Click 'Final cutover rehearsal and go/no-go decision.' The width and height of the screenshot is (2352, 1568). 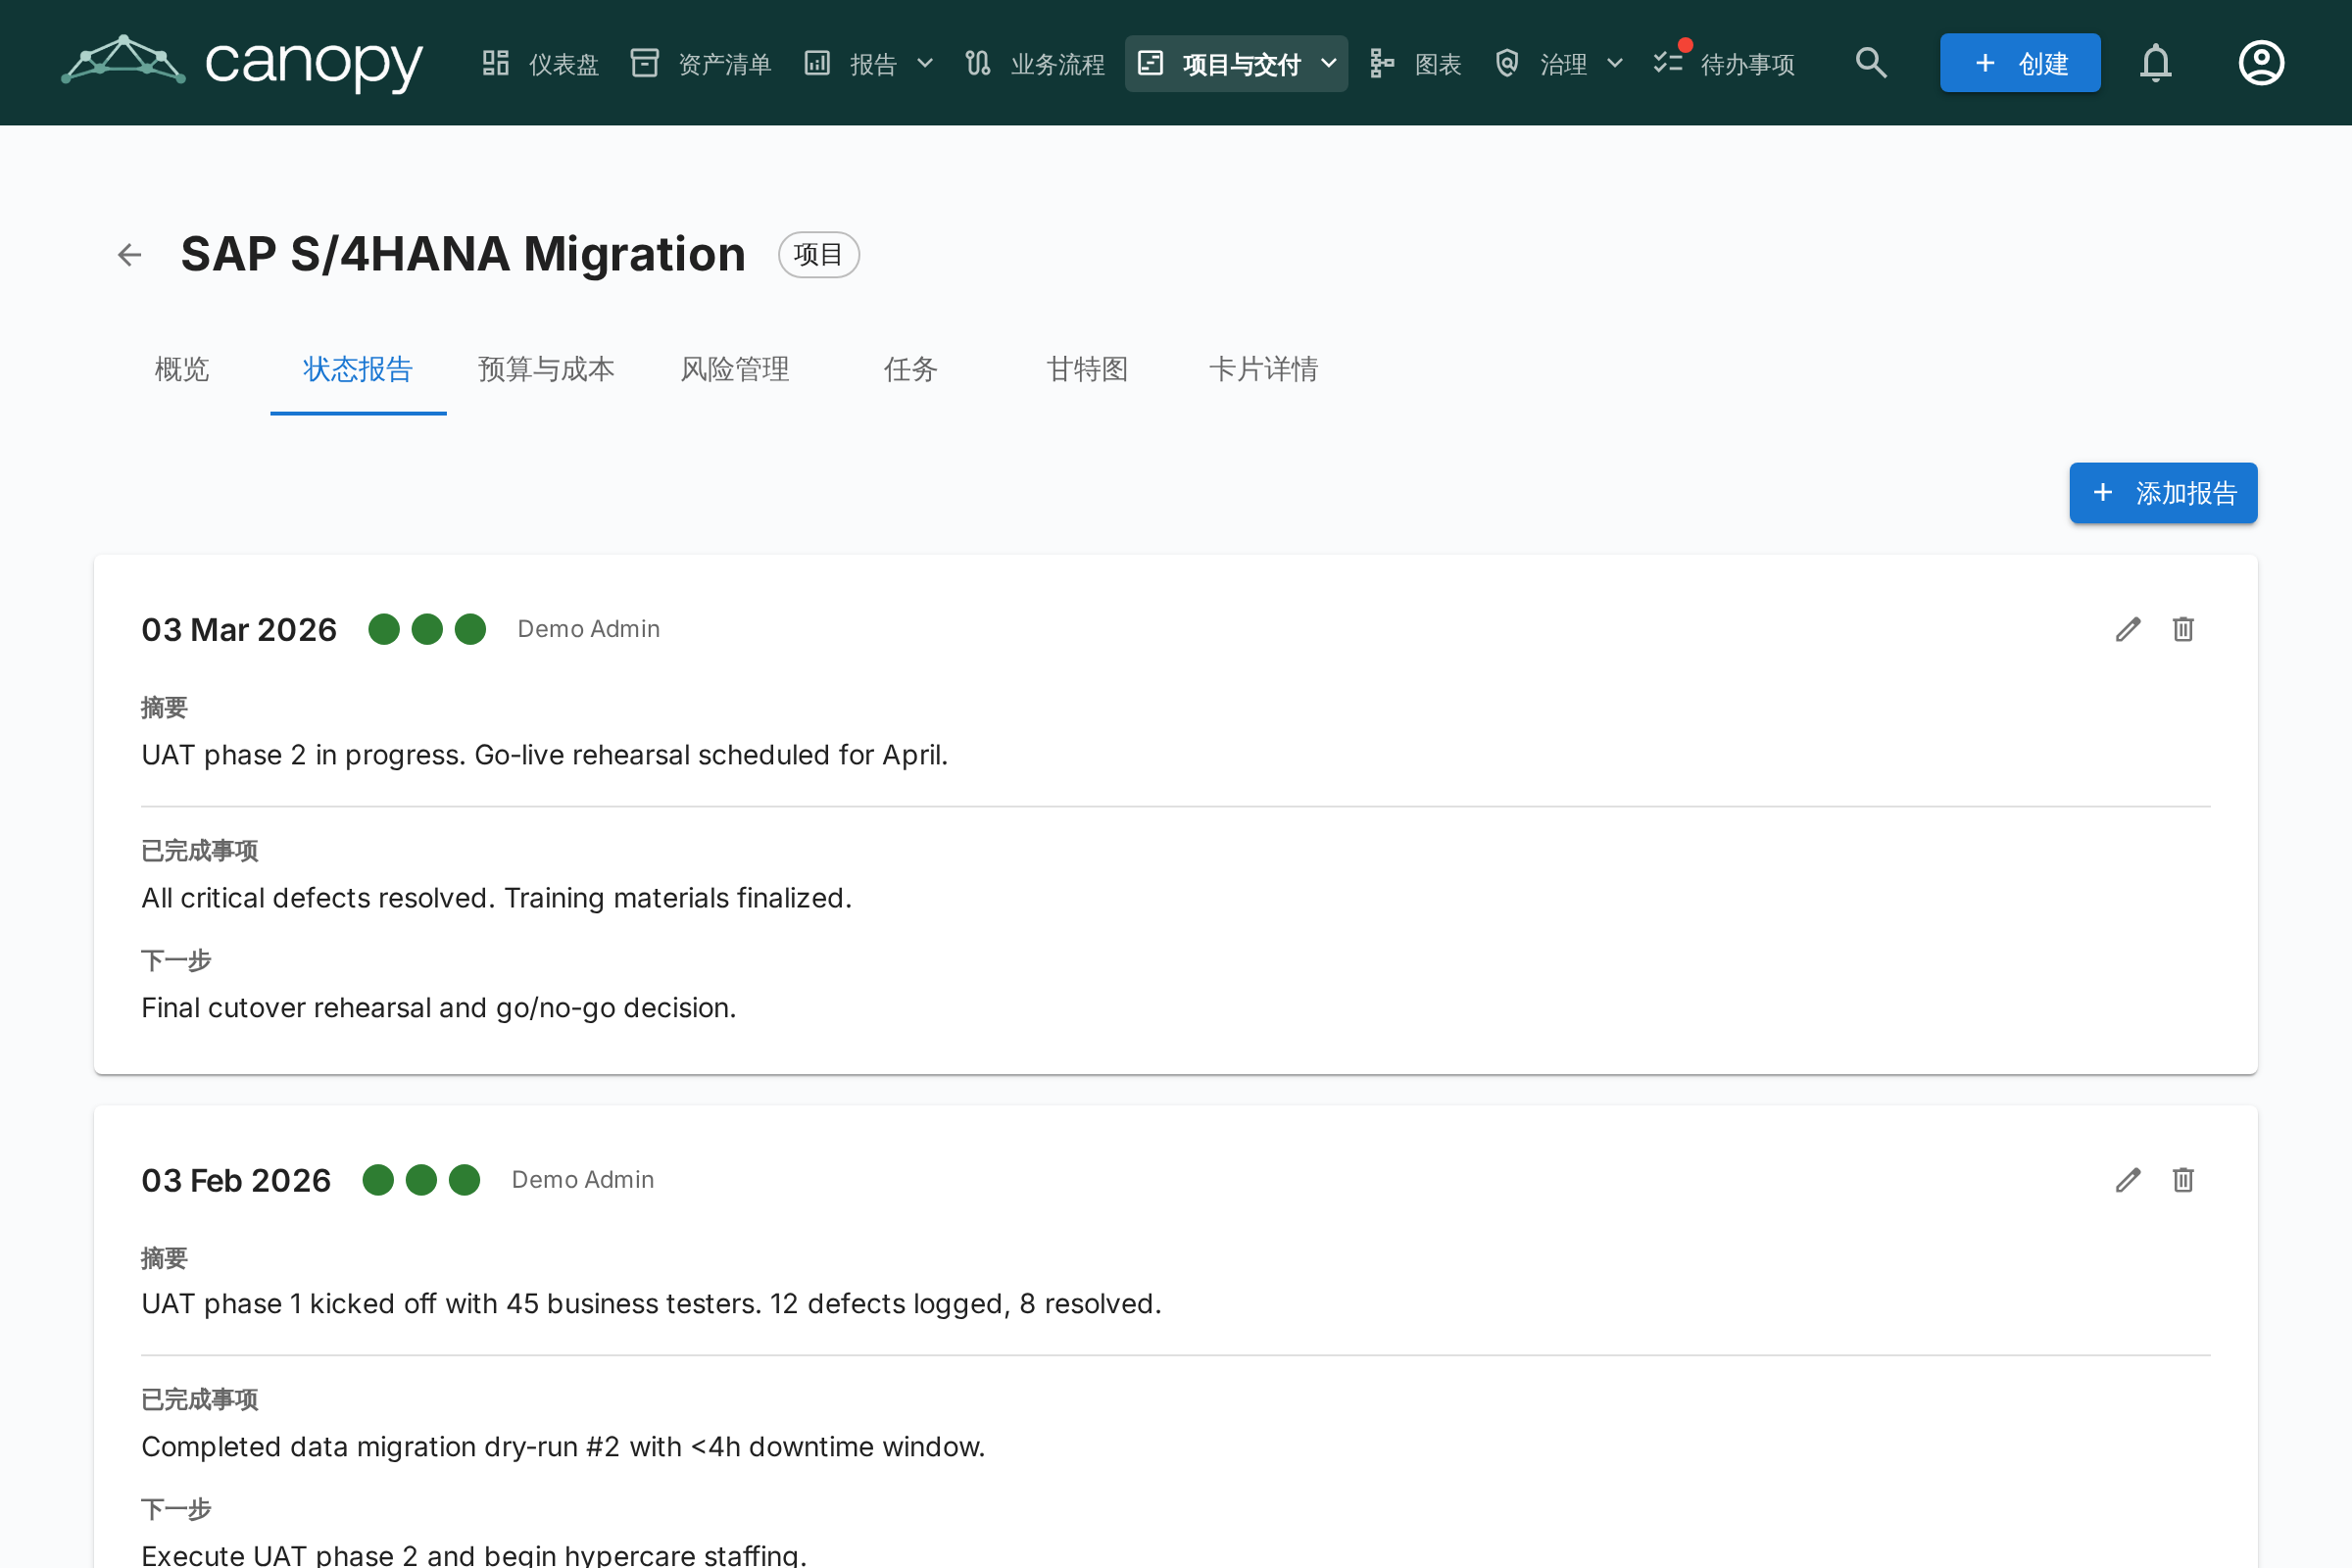tap(439, 1008)
